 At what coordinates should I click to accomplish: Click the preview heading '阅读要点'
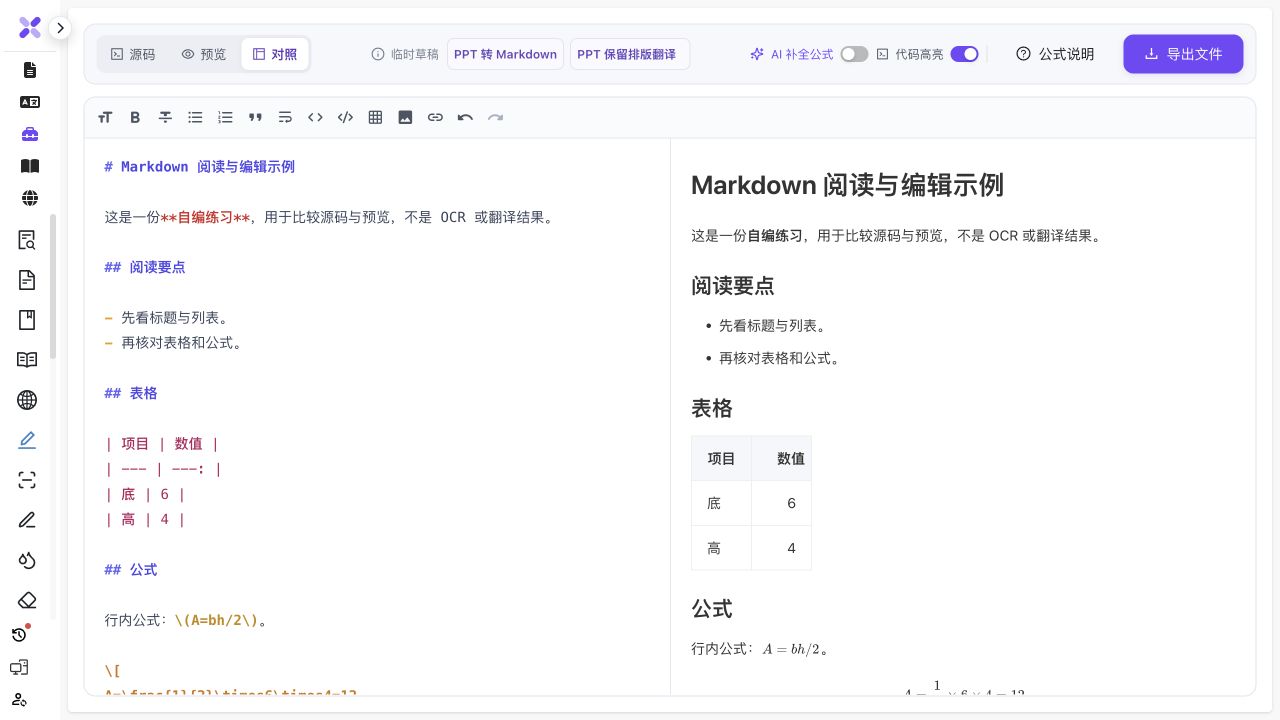click(733, 285)
